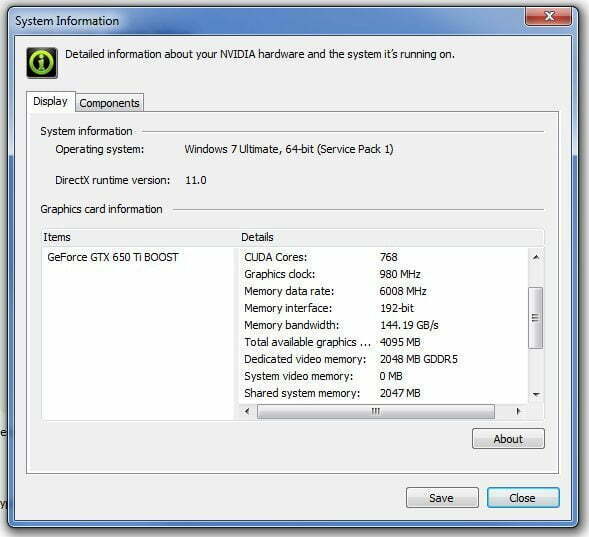Click the vertical scrollbar thumb in Details
The width and height of the screenshot is (589, 537).
point(536,318)
